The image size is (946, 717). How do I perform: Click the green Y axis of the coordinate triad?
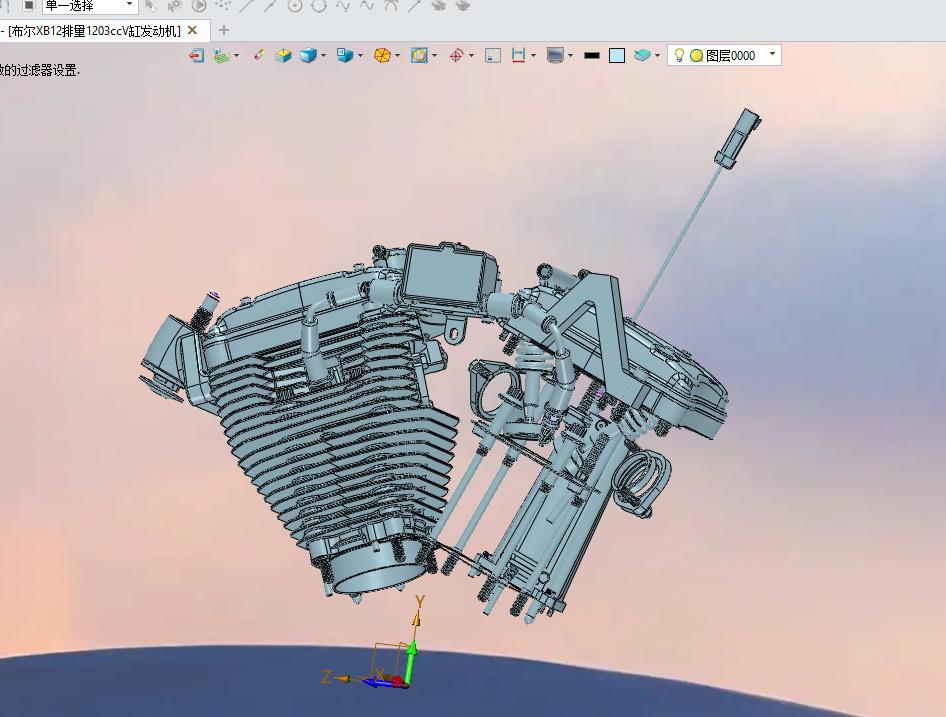point(411,663)
